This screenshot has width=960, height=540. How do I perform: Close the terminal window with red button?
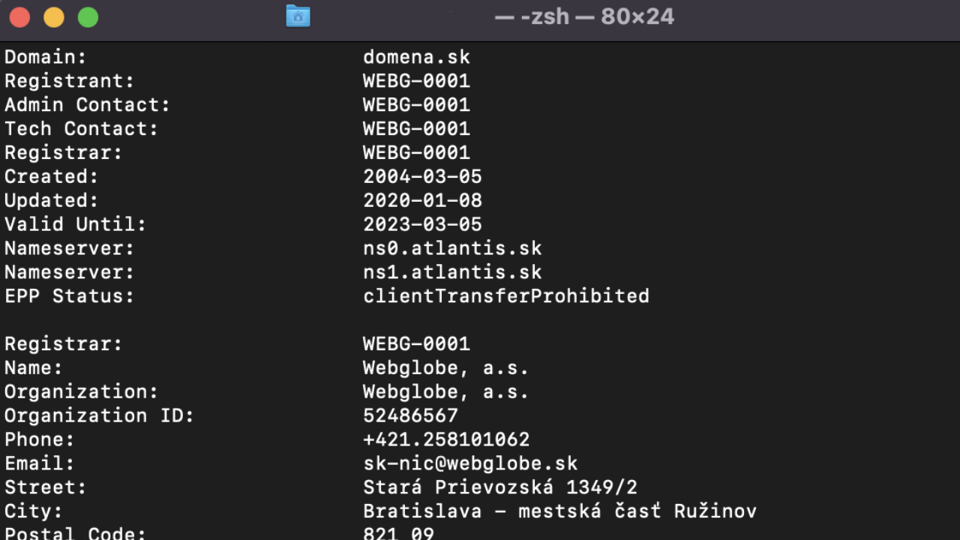tap(20, 17)
